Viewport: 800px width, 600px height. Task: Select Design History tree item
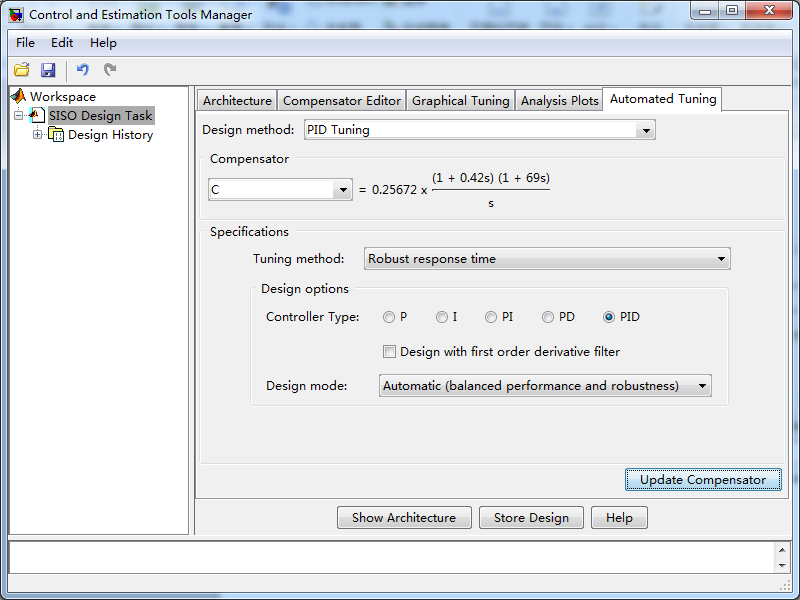(111, 135)
